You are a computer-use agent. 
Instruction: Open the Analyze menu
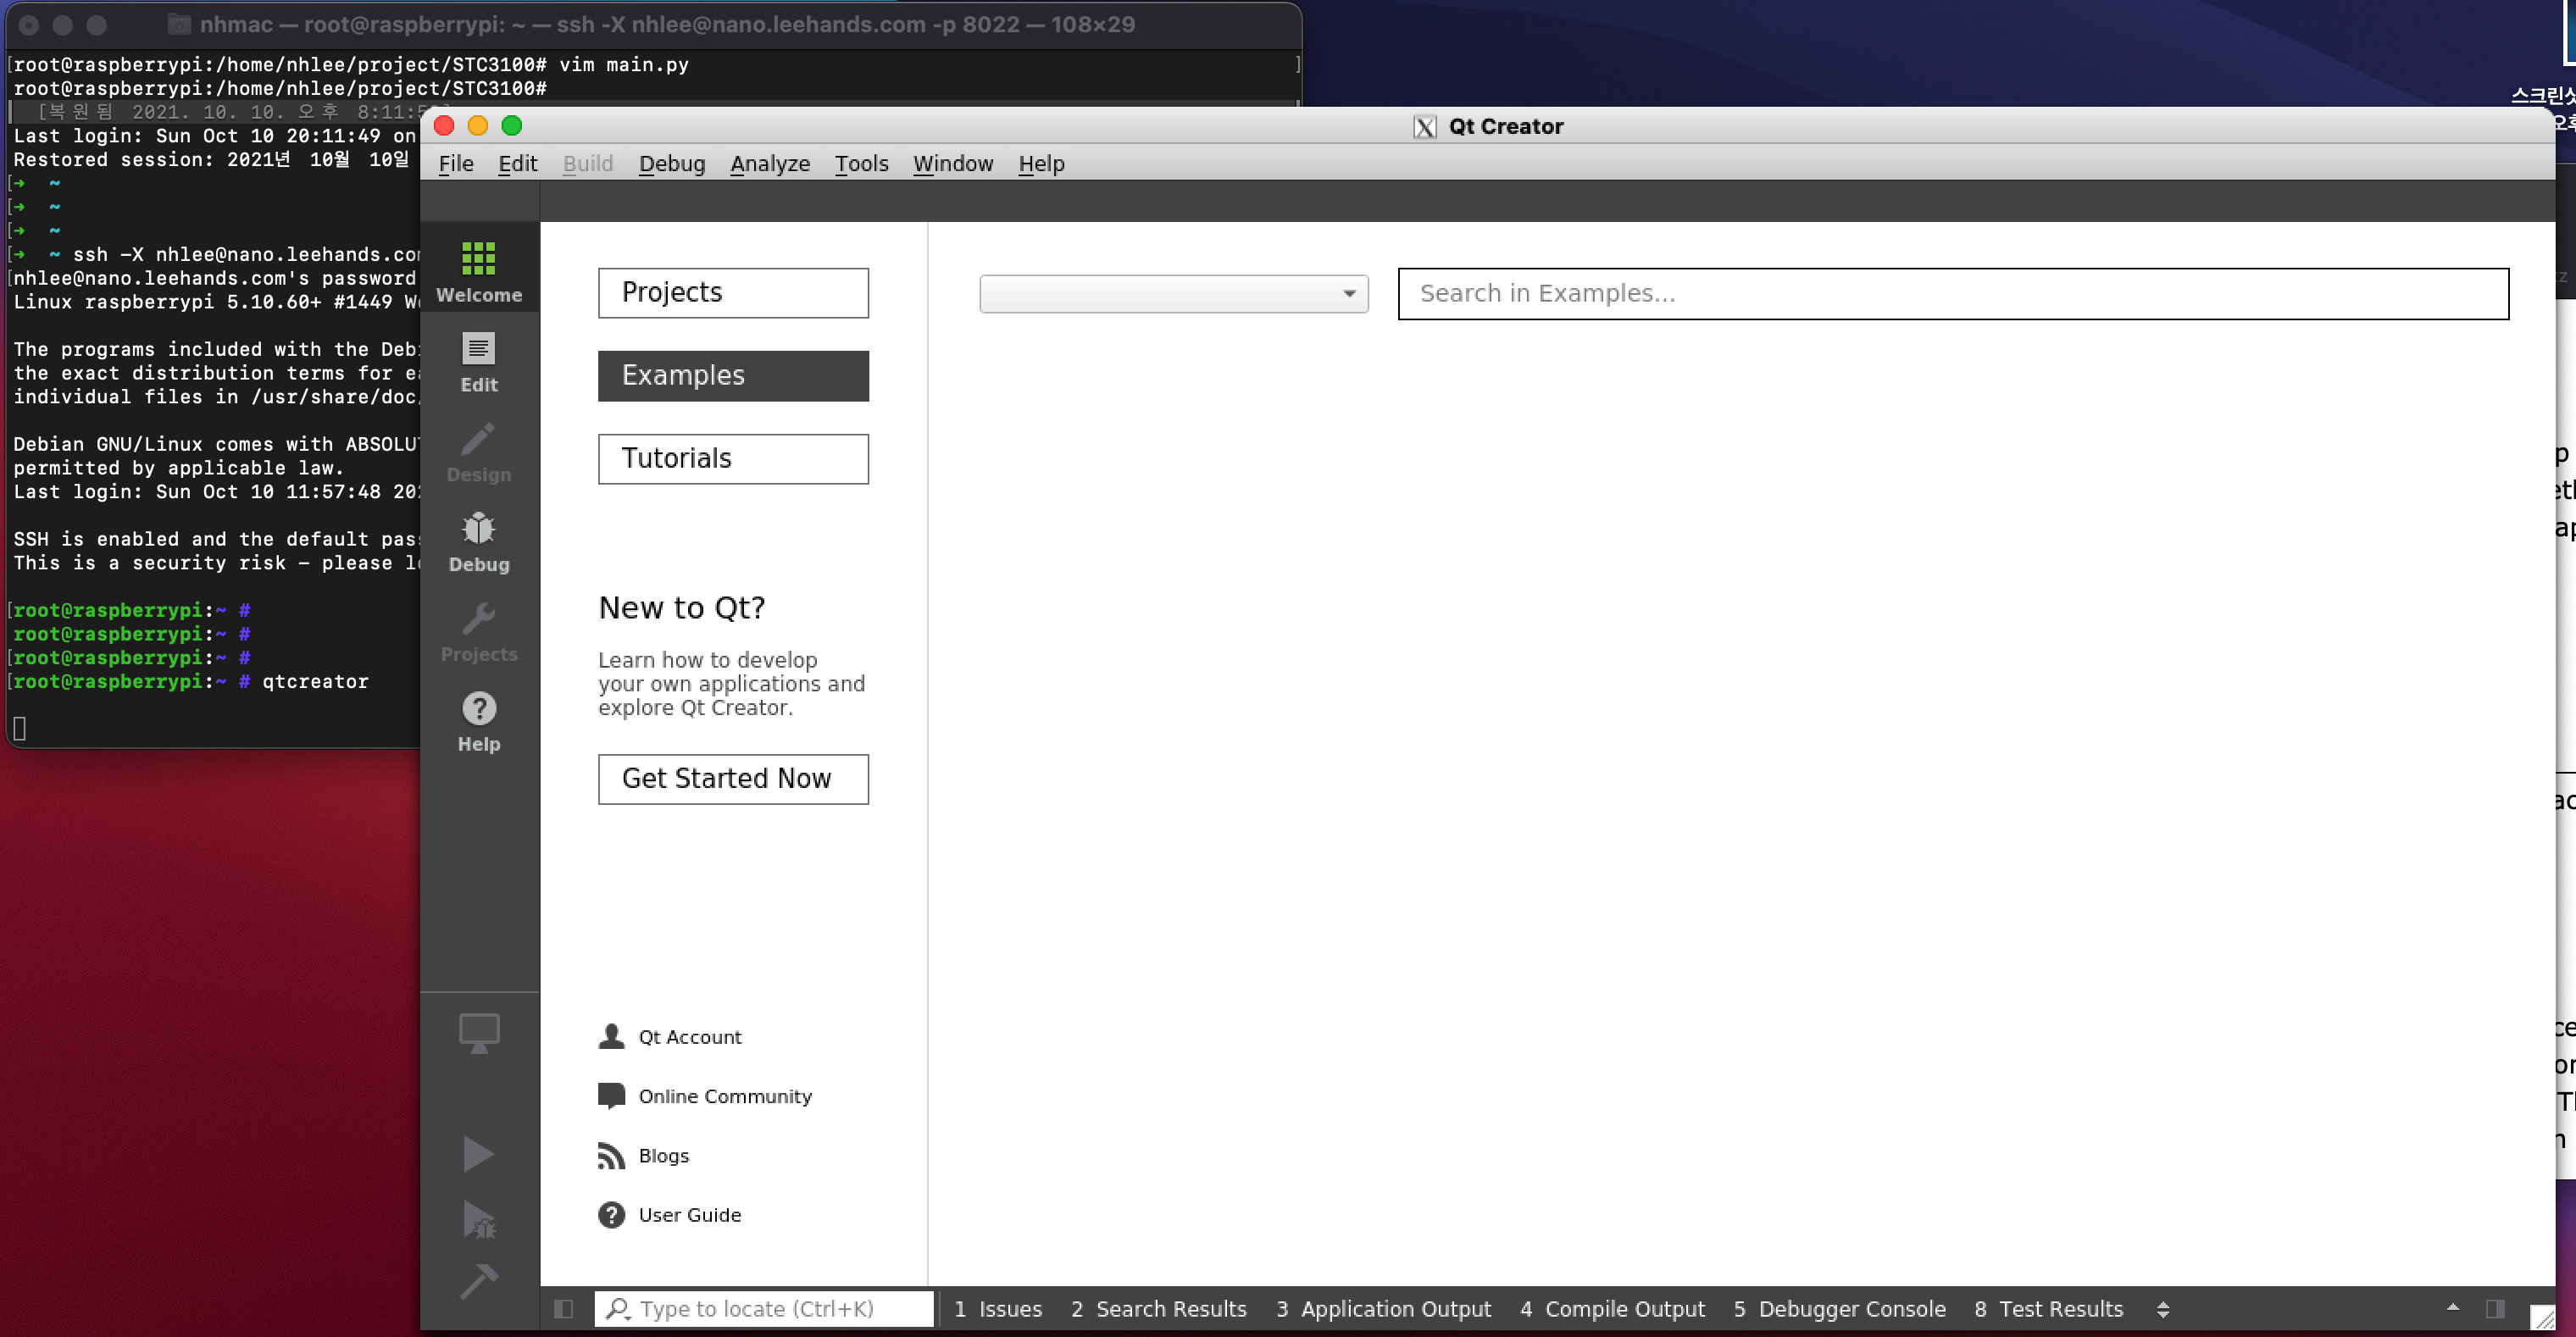point(770,164)
